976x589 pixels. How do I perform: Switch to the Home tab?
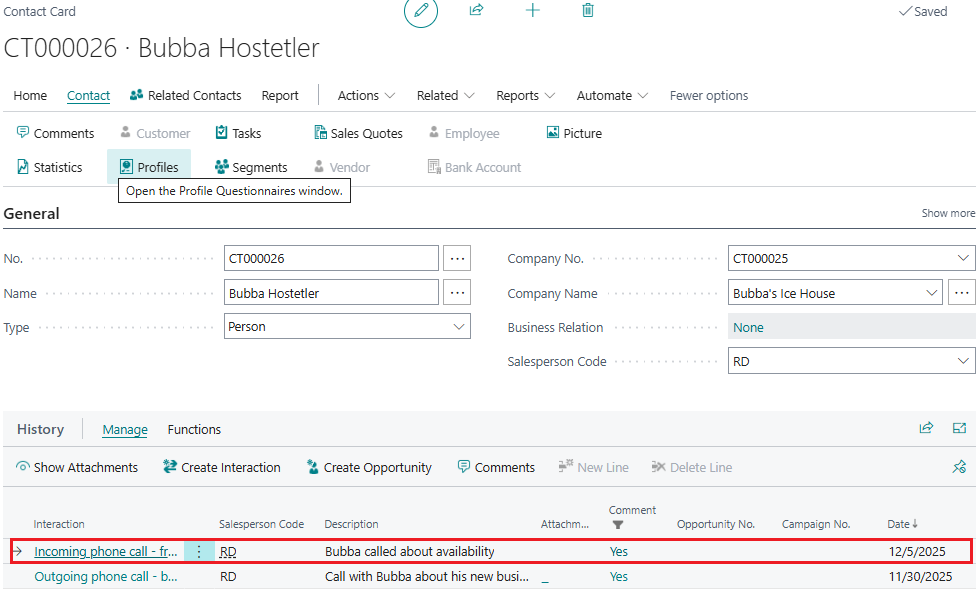tap(30, 96)
